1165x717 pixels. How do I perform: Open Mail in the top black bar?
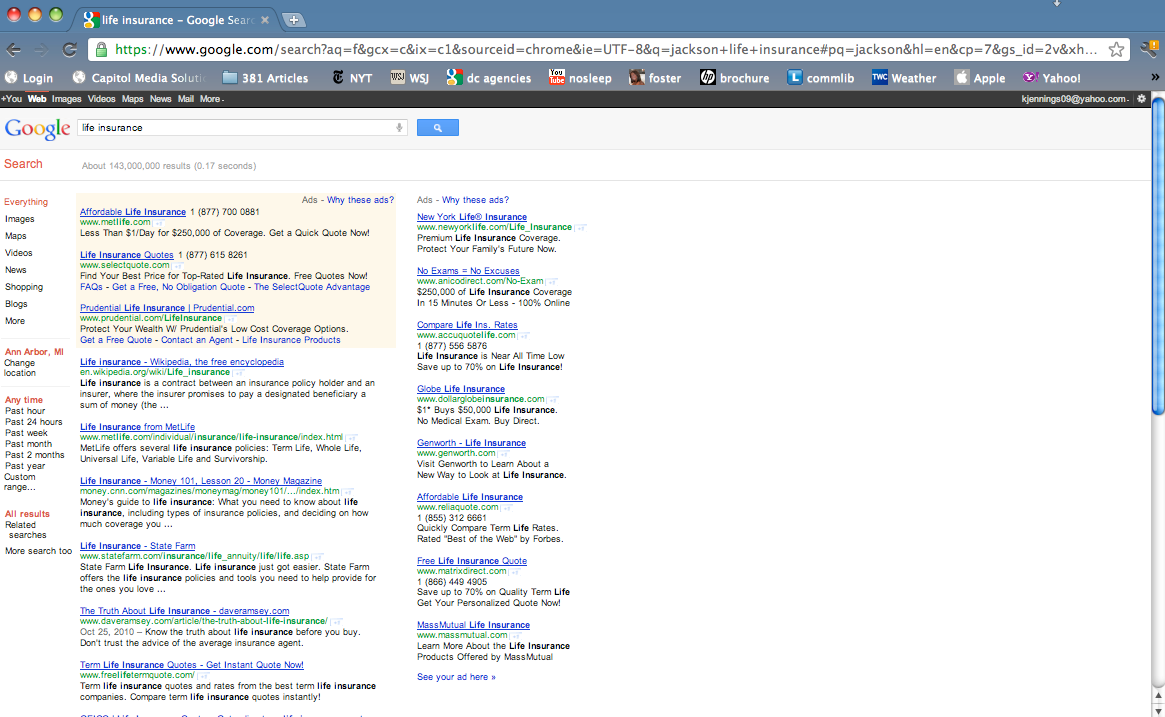click(186, 99)
